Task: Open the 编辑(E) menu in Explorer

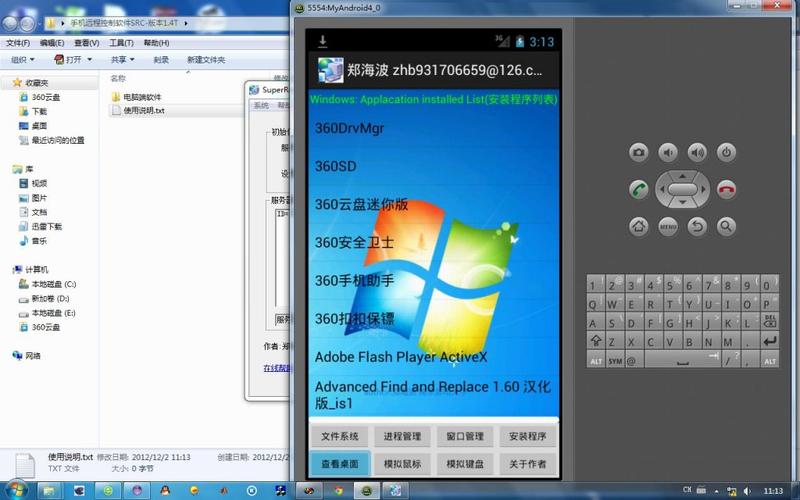Action: 52,43
